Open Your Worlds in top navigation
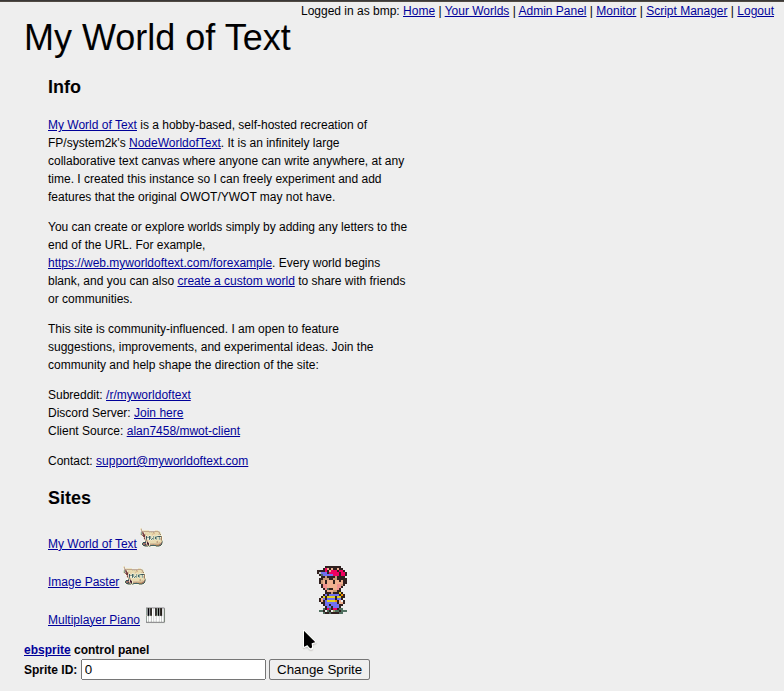This screenshot has width=784, height=691. tap(477, 11)
